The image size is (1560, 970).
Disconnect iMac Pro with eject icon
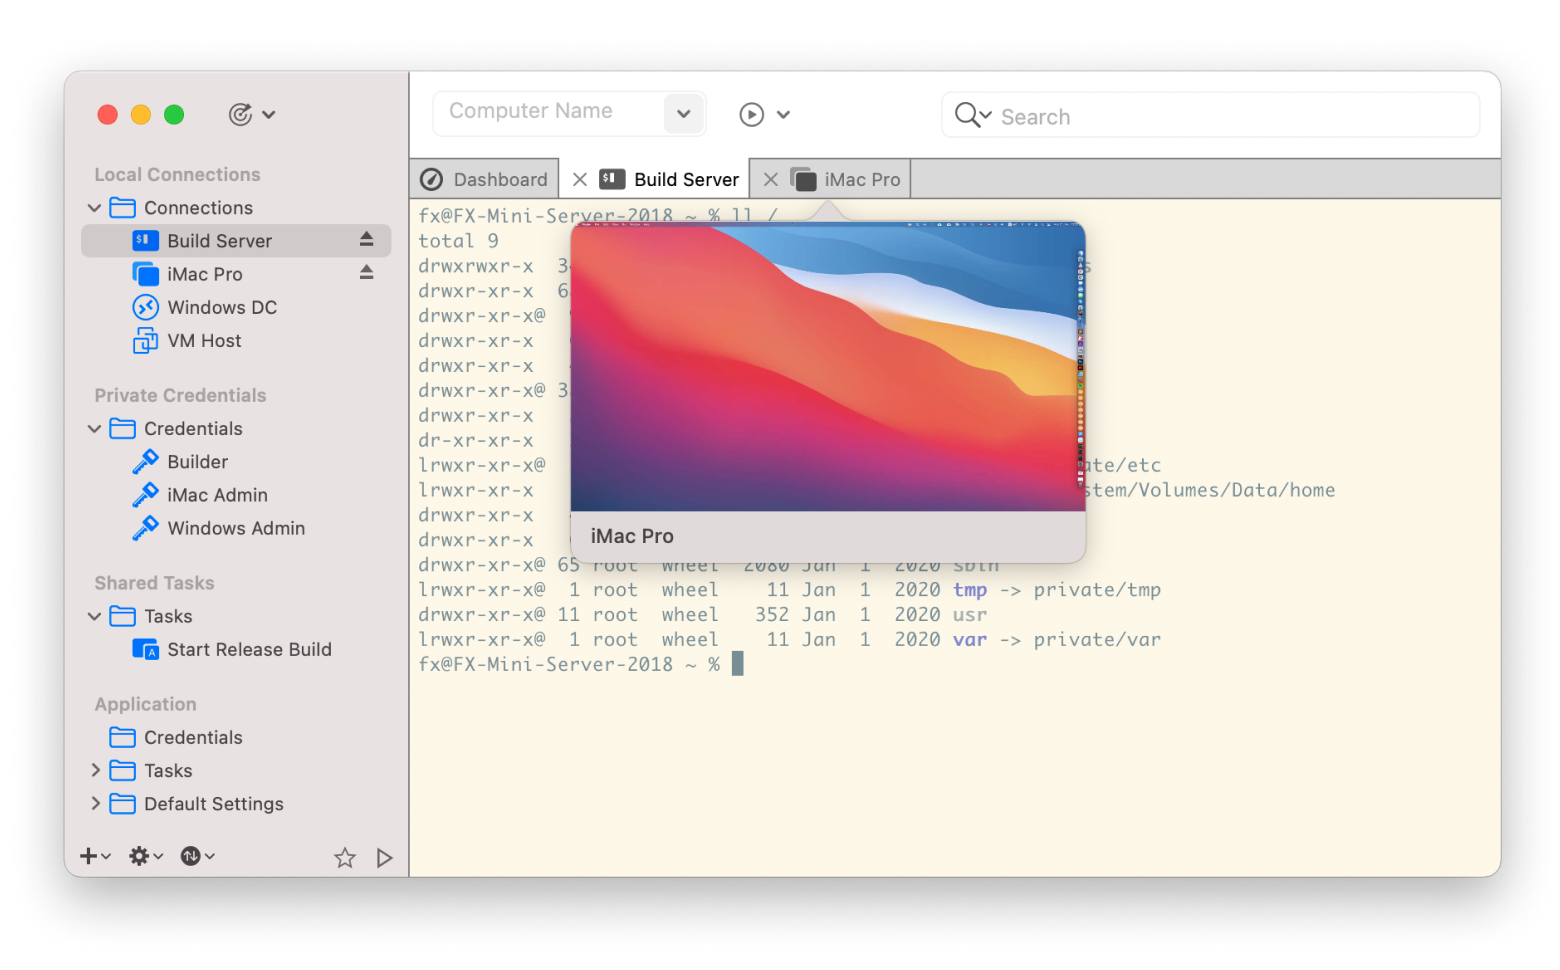click(366, 272)
